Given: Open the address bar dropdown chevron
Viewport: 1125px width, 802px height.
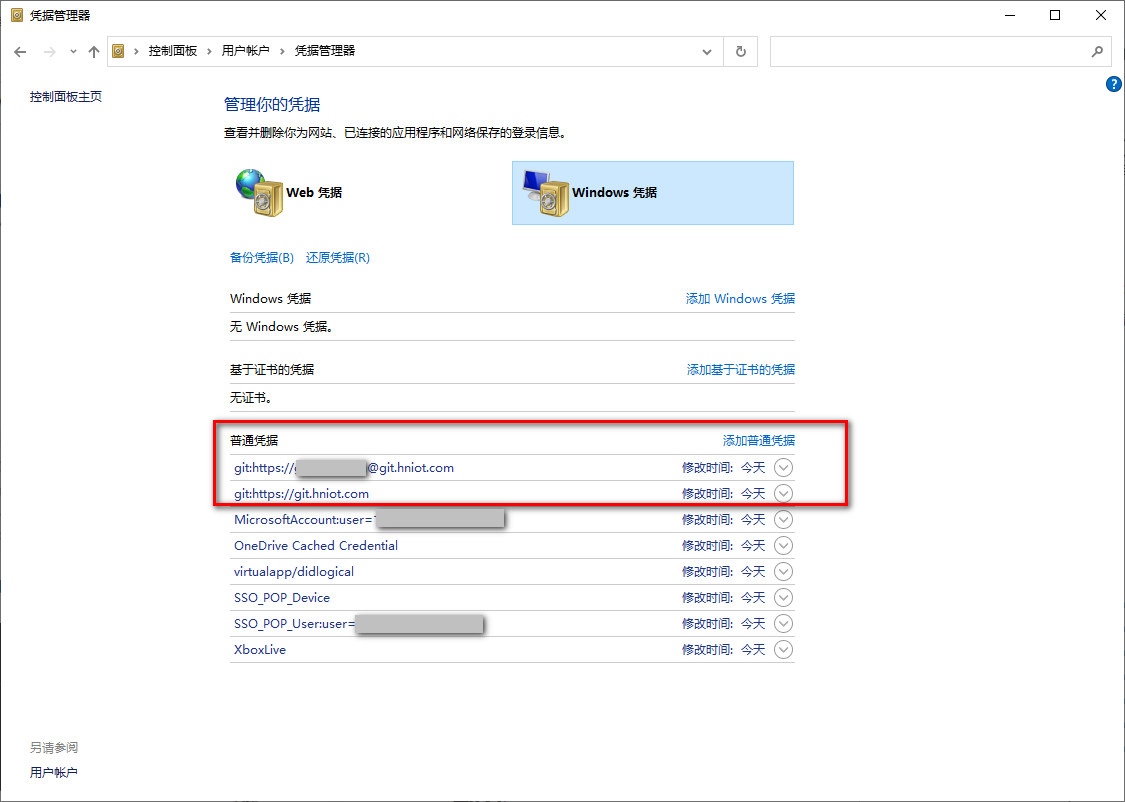Looking at the screenshot, I should tap(707, 51).
